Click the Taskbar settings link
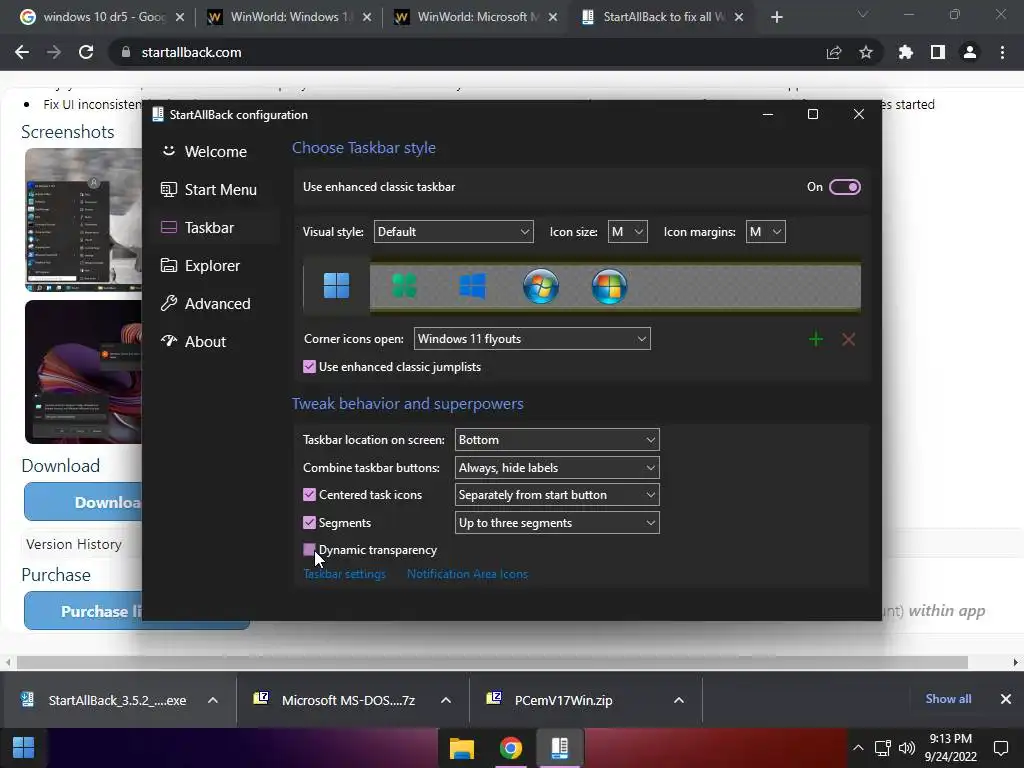Image resolution: width=1024 pixels, height=768 pixels. click(x=344, y=574)
